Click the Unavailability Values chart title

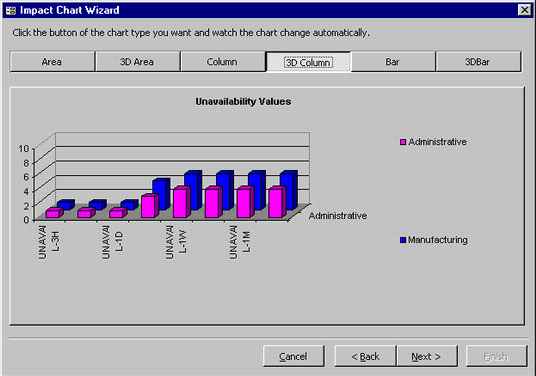243,102
